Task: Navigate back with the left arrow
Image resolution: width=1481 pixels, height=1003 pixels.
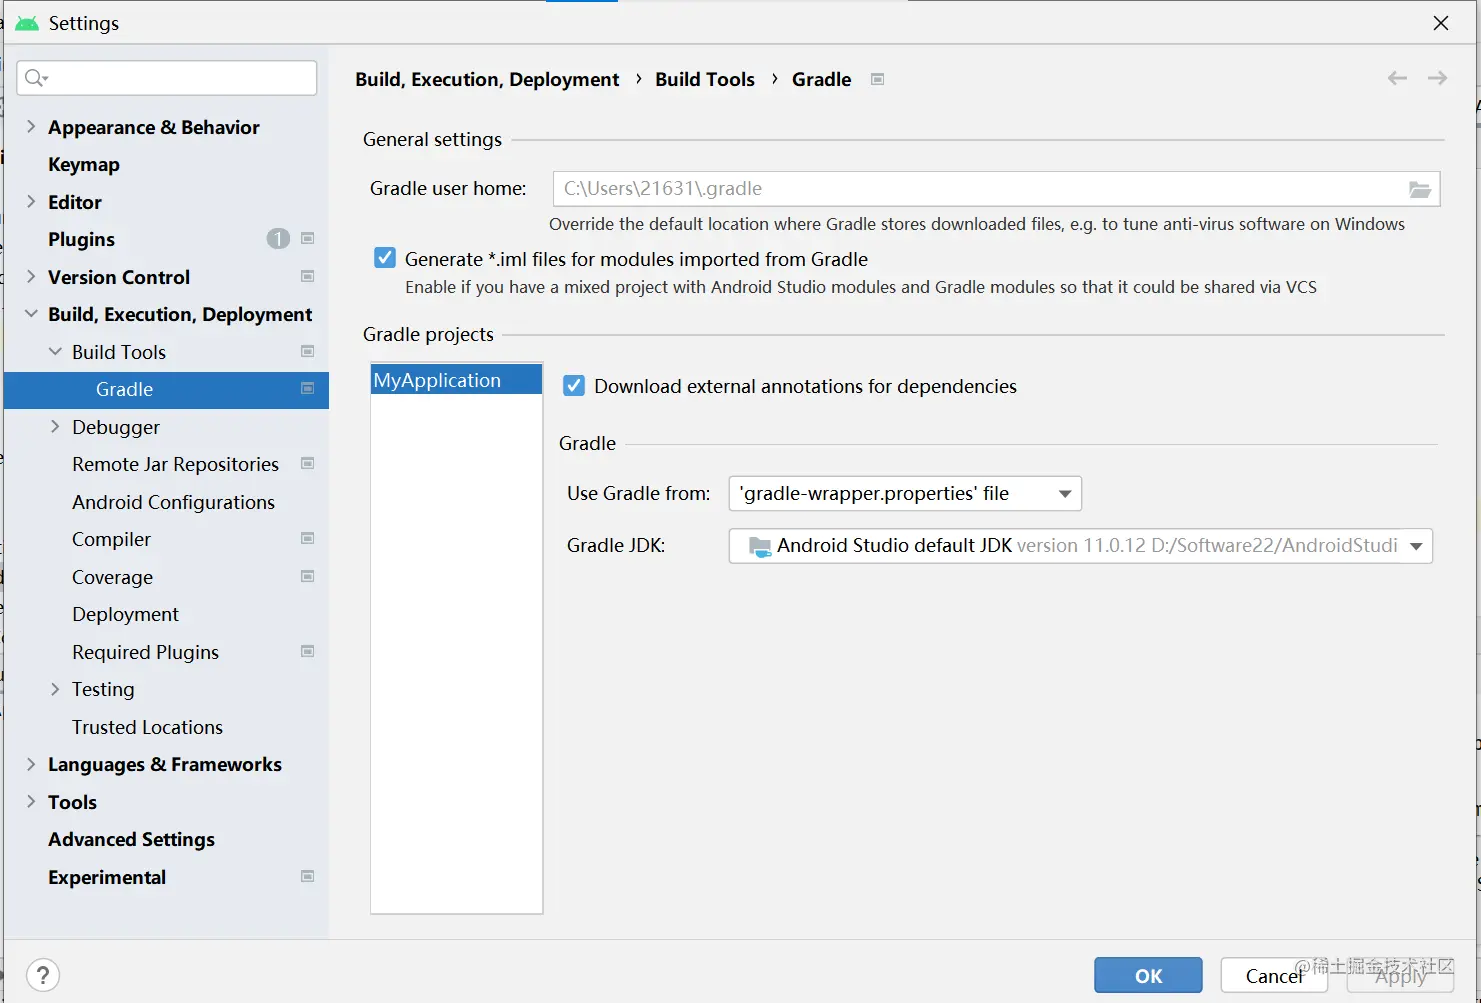Action: pyautogui.click(x=1397, y=78)
